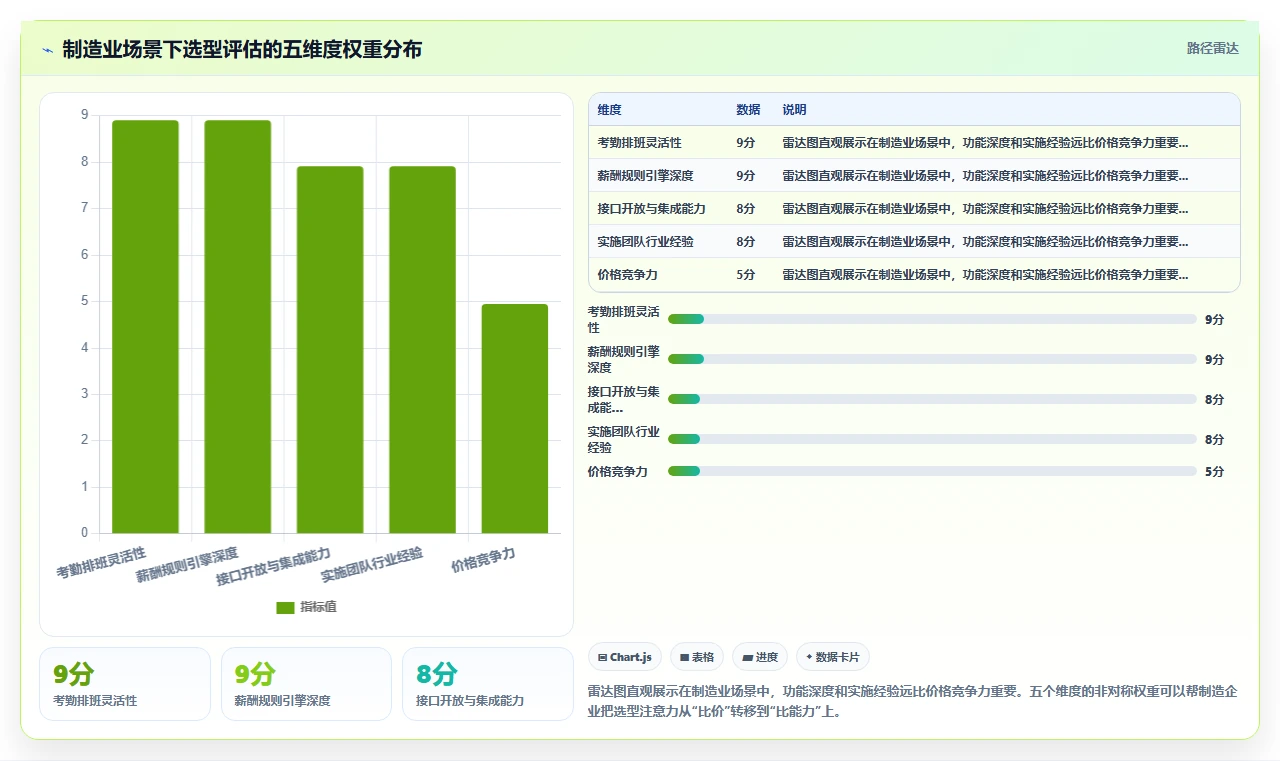Click the Chart.js chip icon

602,657
